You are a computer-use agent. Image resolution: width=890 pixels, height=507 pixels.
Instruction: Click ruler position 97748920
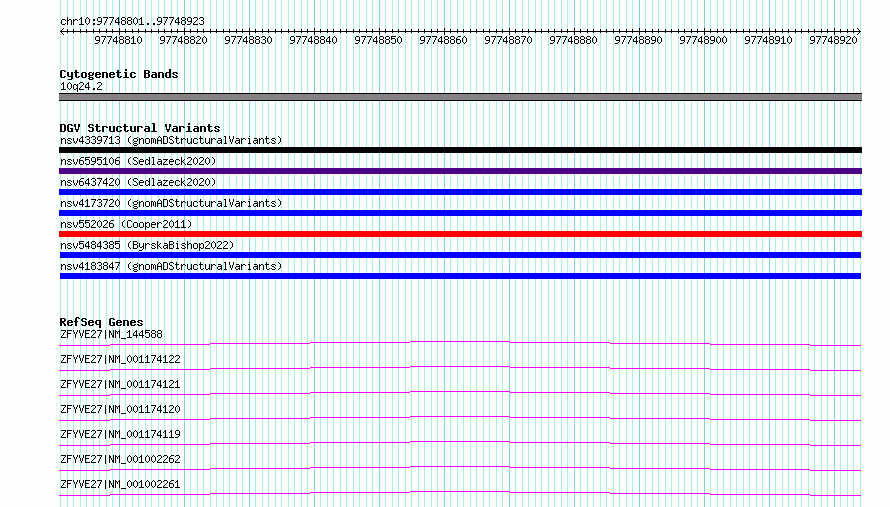click(x=833, y=40)
